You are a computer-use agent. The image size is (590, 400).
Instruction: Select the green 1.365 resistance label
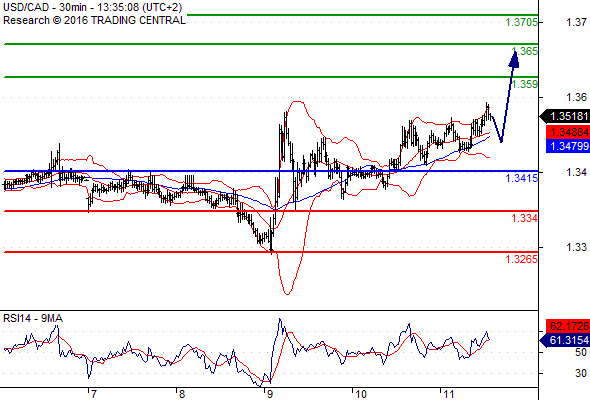tap(525, 51)
